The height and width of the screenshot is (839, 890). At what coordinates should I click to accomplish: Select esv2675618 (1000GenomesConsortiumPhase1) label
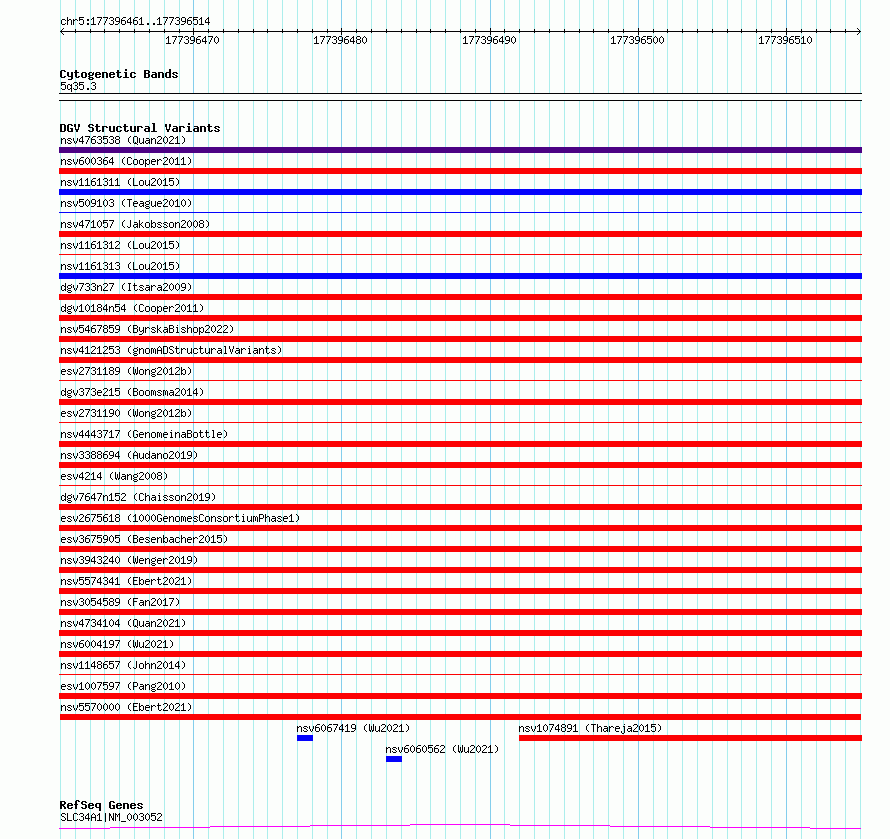pos(180,518)
